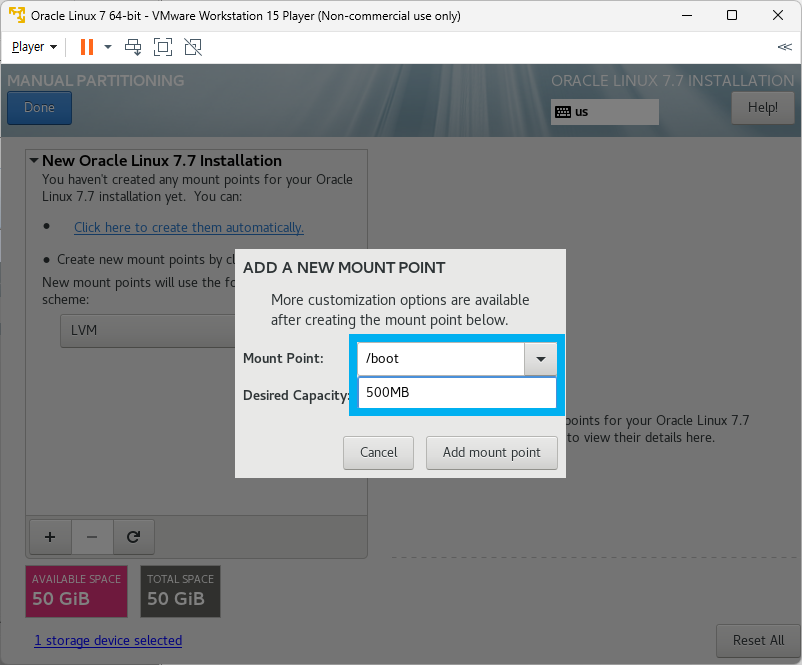Screen dimensions: 802x665
Task: Click the Desired Capacity field showing 500MB
Action: 457,393
